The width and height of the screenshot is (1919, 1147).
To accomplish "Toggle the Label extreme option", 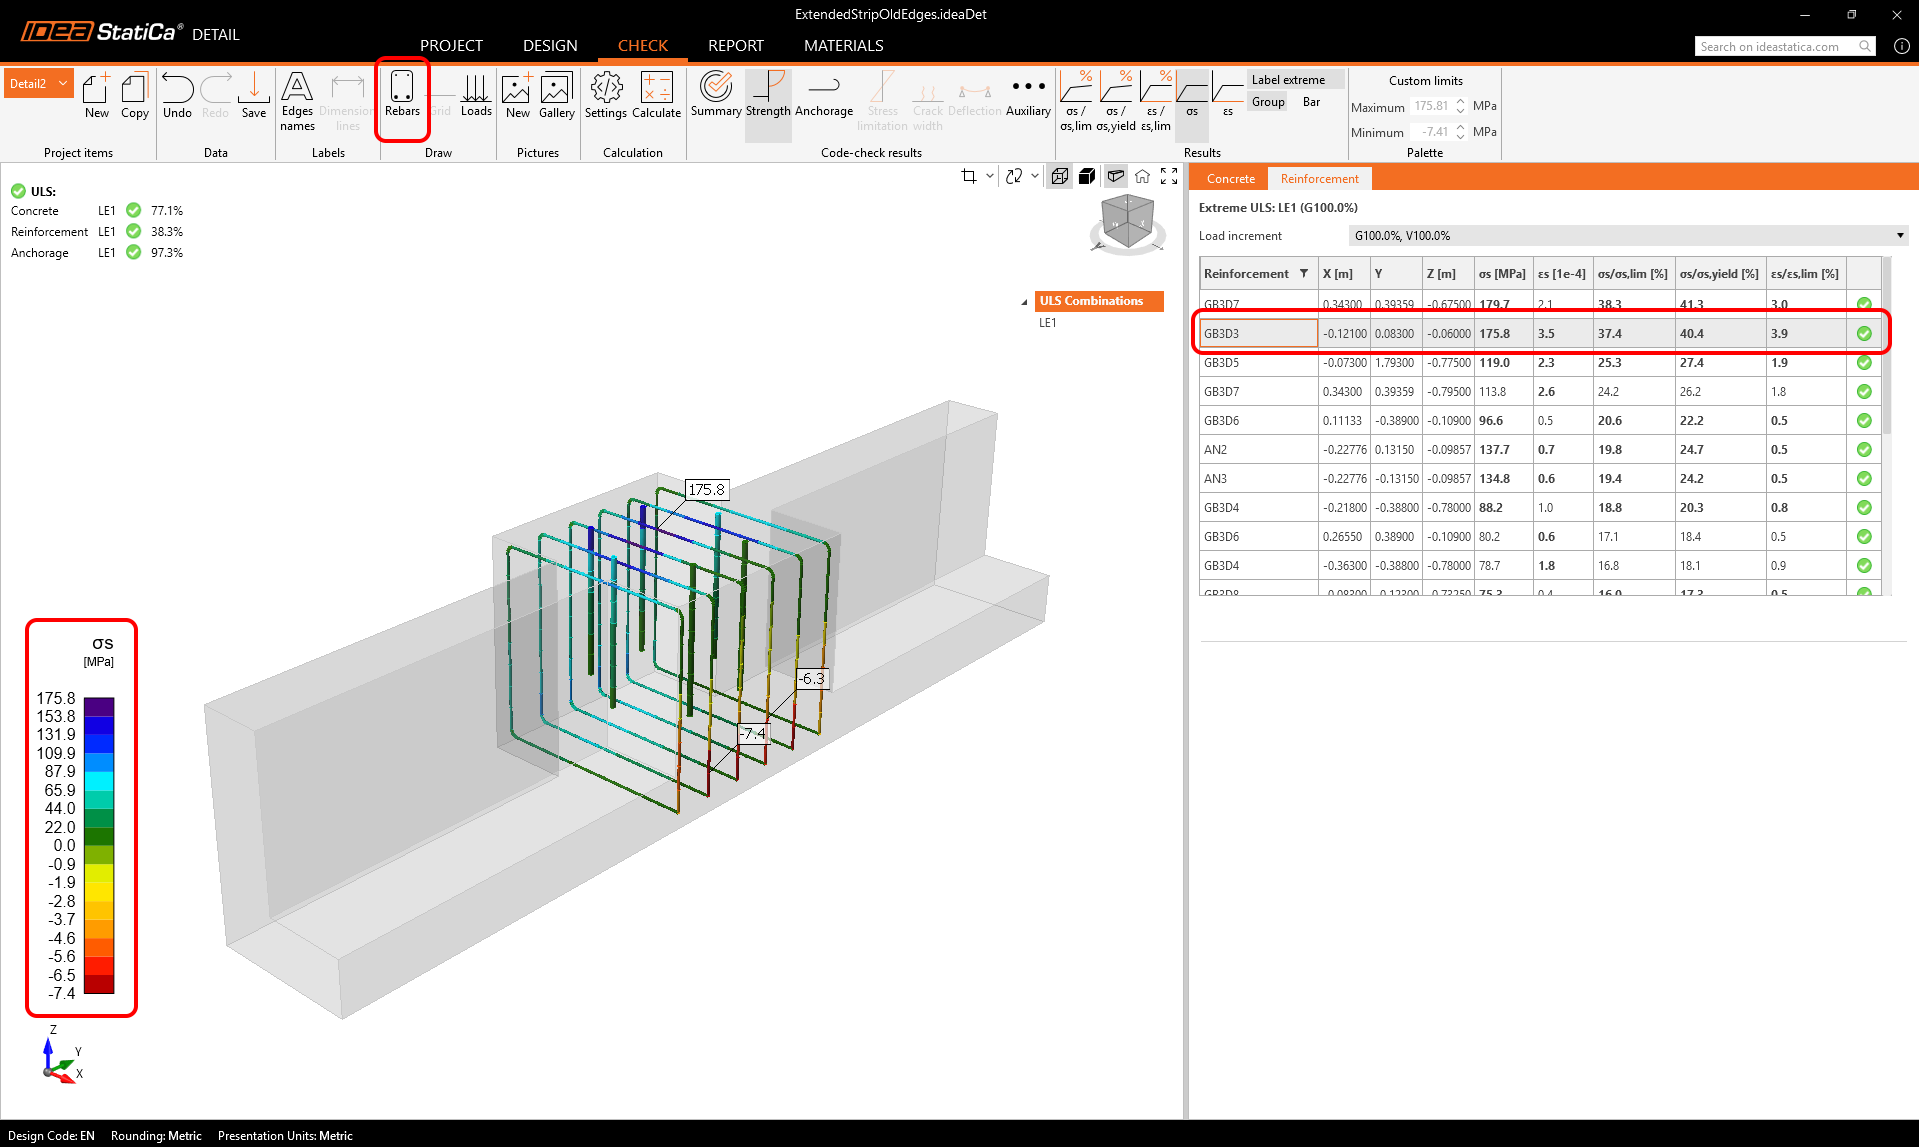I will point(1288,80).
